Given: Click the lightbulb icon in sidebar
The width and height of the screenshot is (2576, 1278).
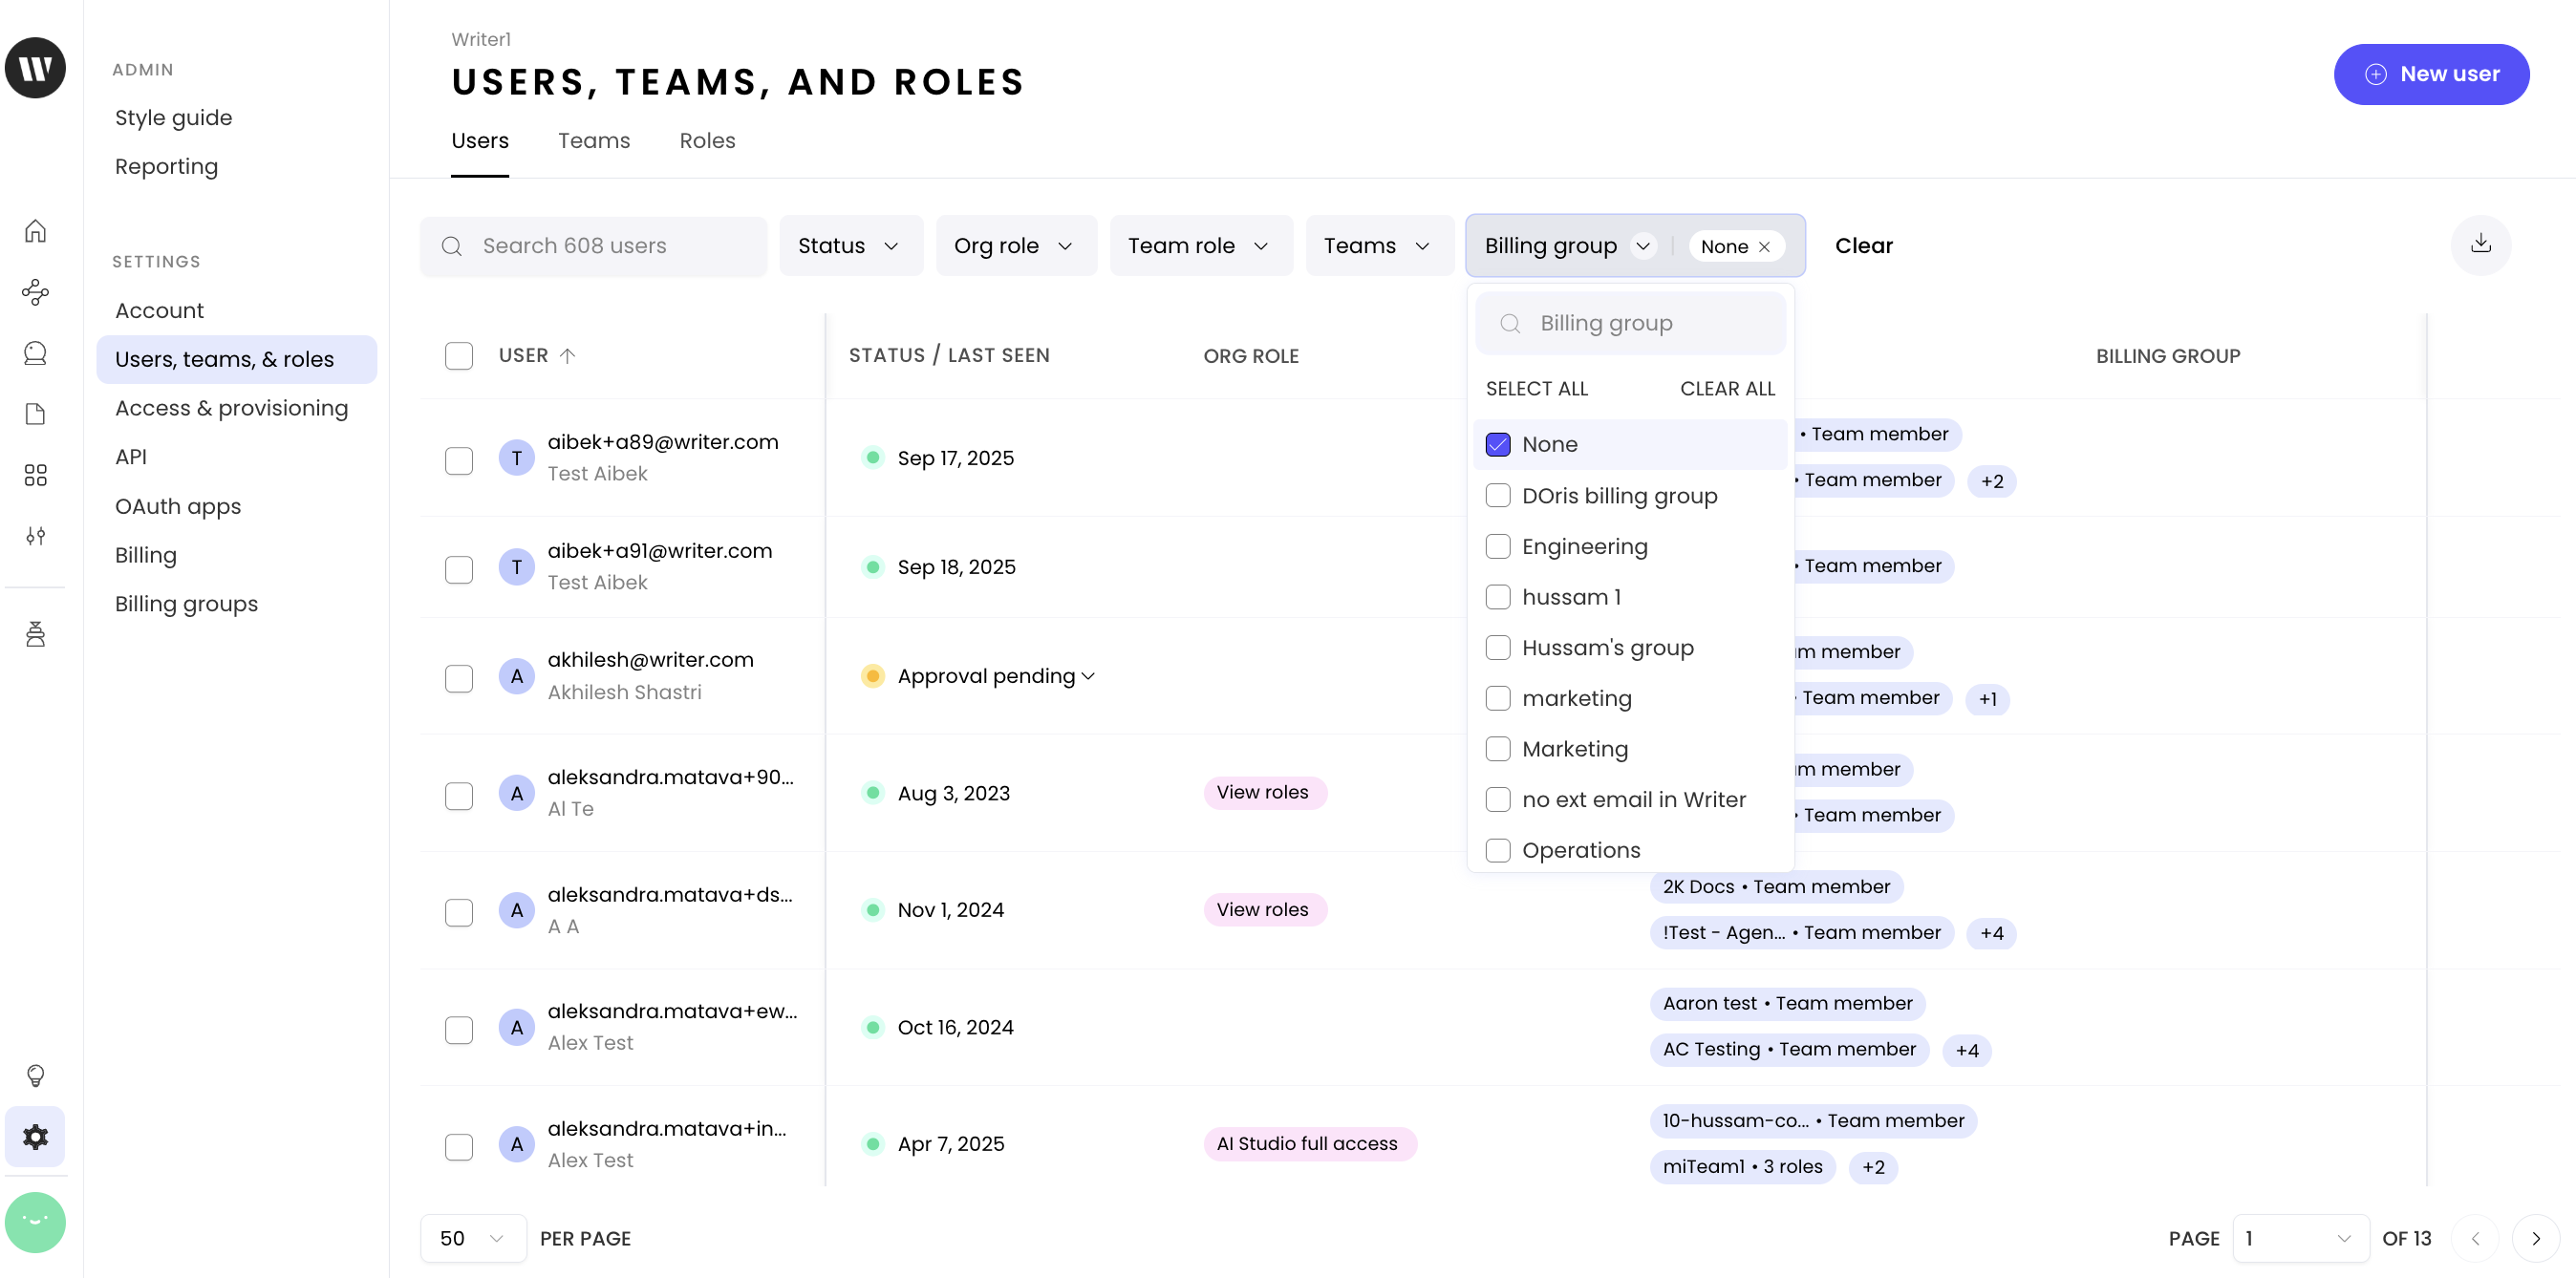Looking at the screenshot, I should [35, 1075].
